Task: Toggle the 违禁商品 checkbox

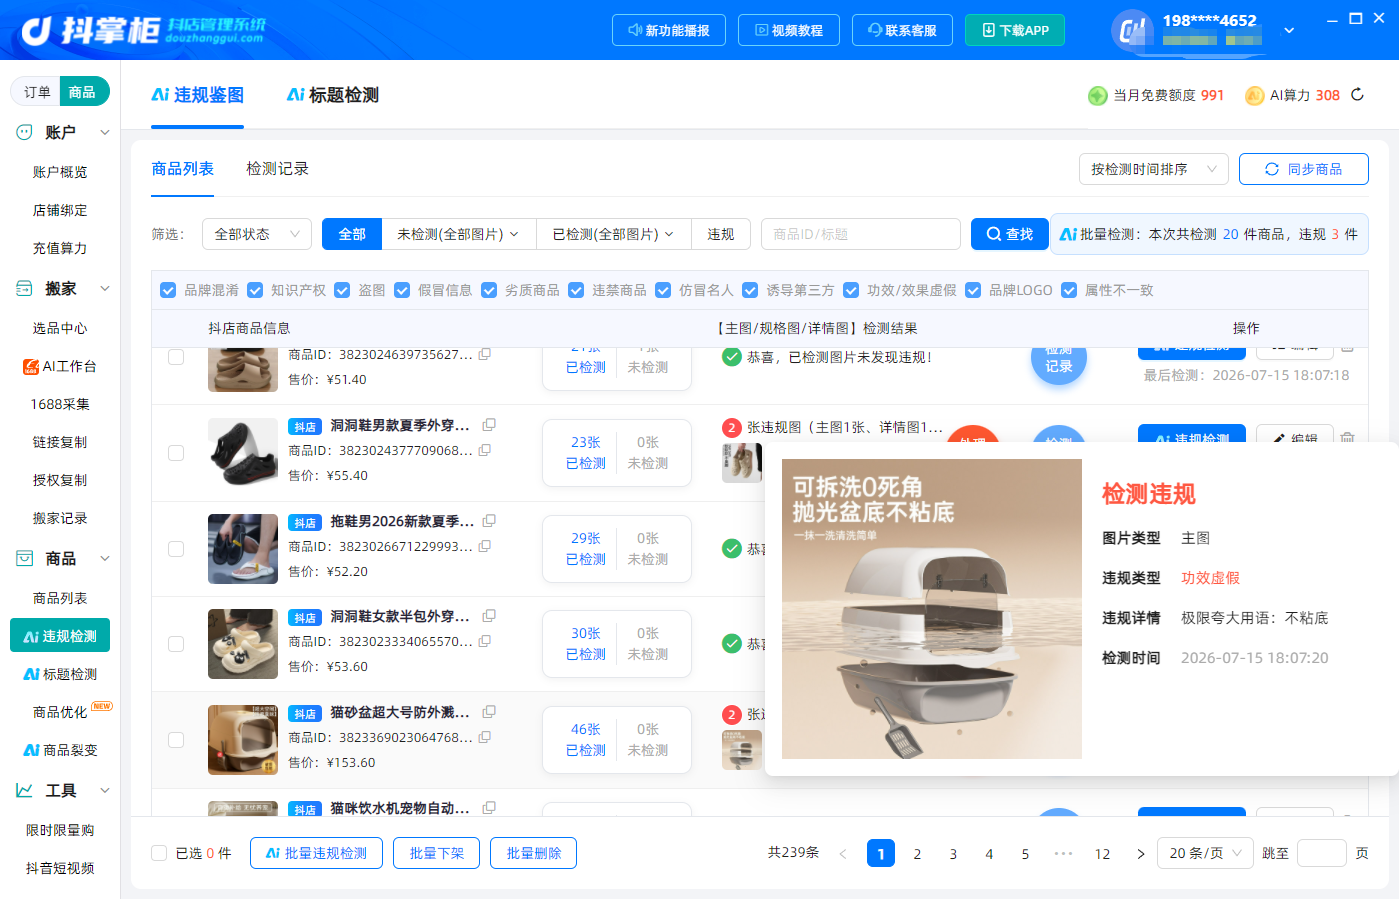Action: 576,290
